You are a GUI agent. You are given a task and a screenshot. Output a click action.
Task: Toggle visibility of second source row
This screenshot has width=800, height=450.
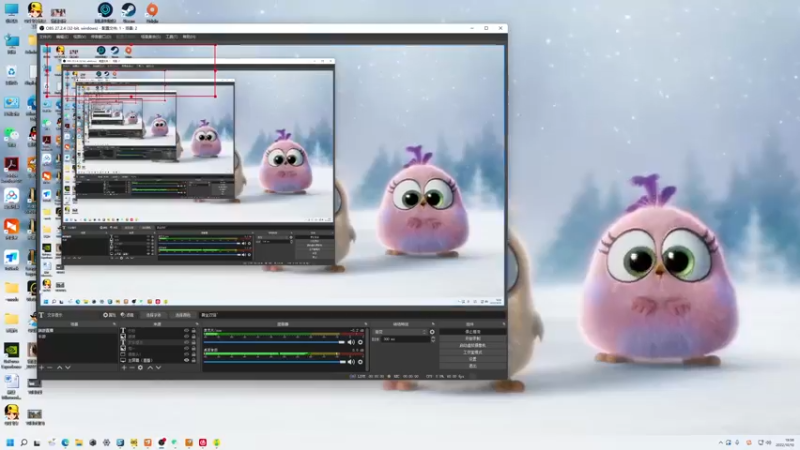[187, 336]
